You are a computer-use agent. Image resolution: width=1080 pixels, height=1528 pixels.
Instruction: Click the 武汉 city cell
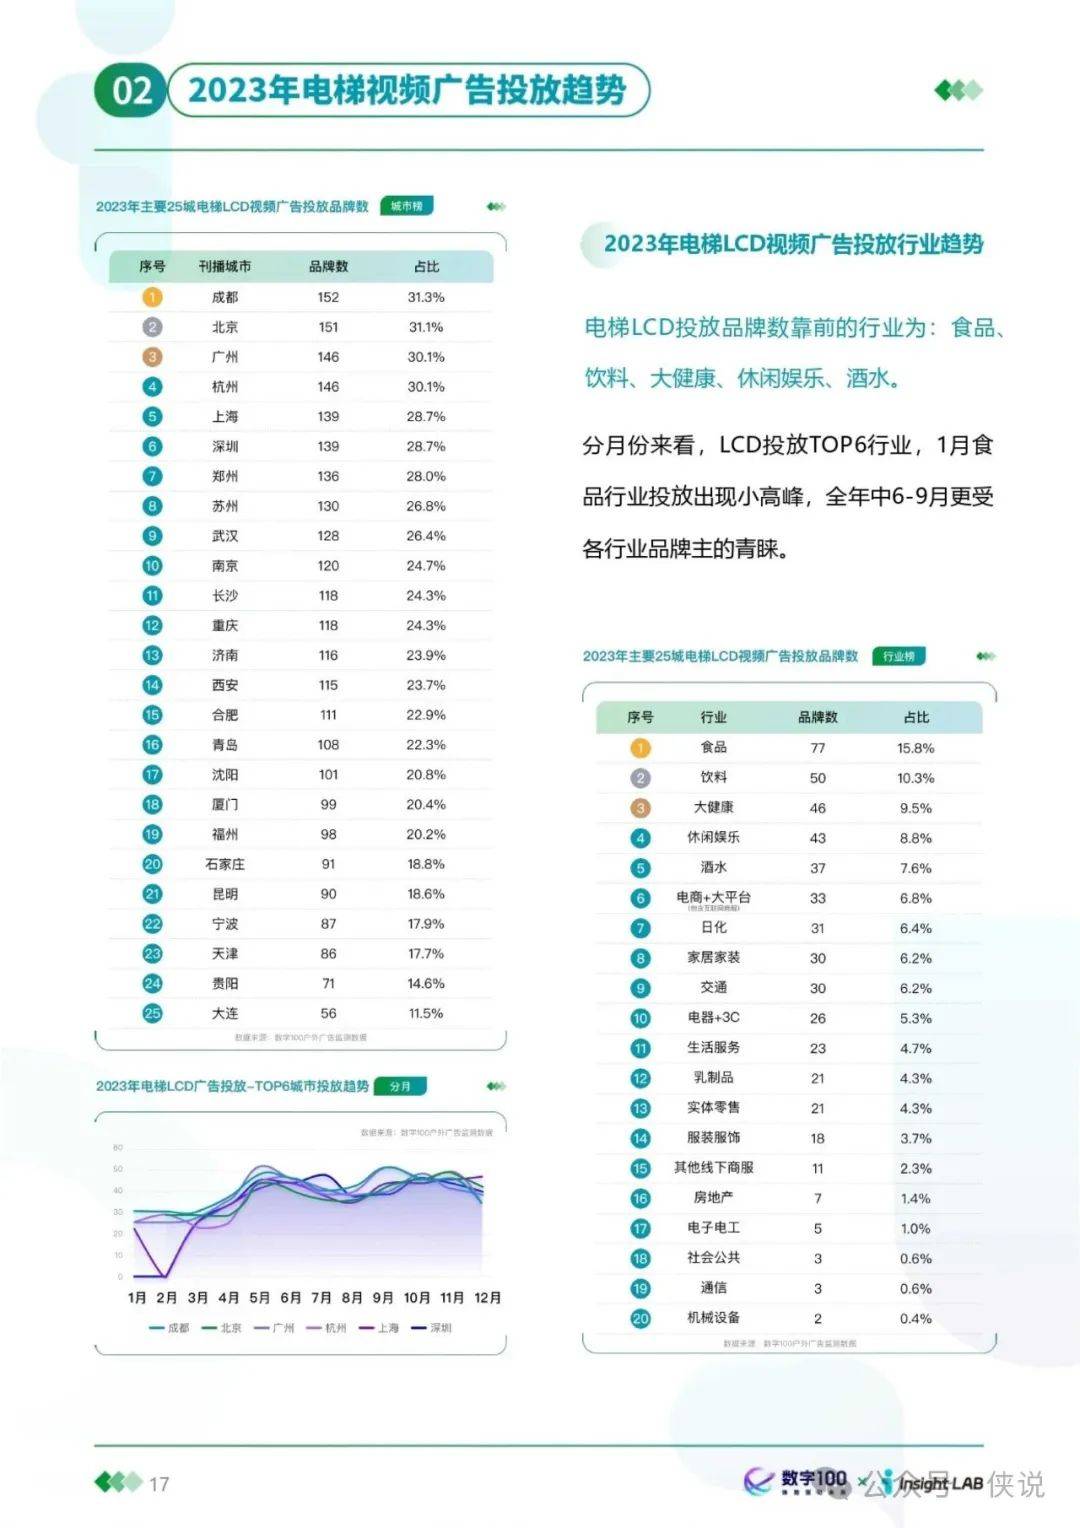(x=225, y=536)
